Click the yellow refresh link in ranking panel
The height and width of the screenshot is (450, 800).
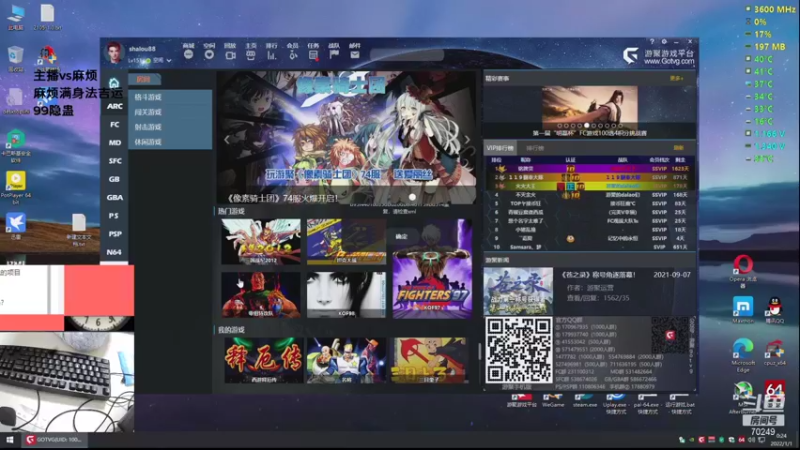click(x=678, y=148)
